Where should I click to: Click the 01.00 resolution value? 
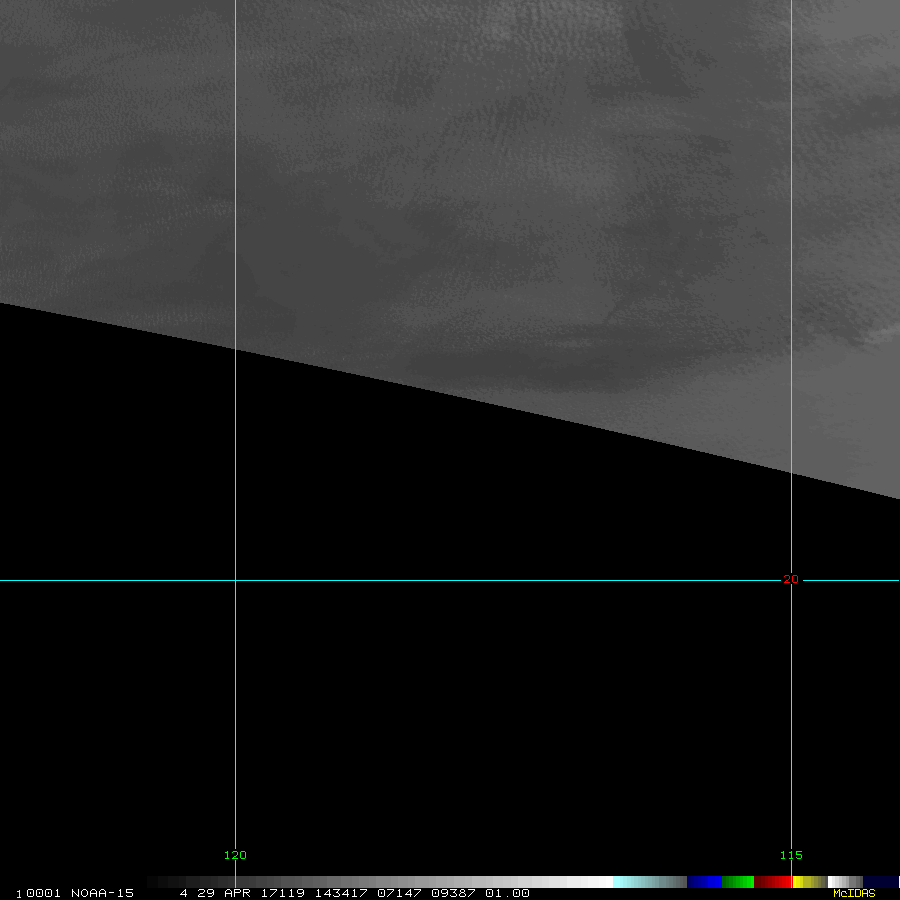point(507,893)
